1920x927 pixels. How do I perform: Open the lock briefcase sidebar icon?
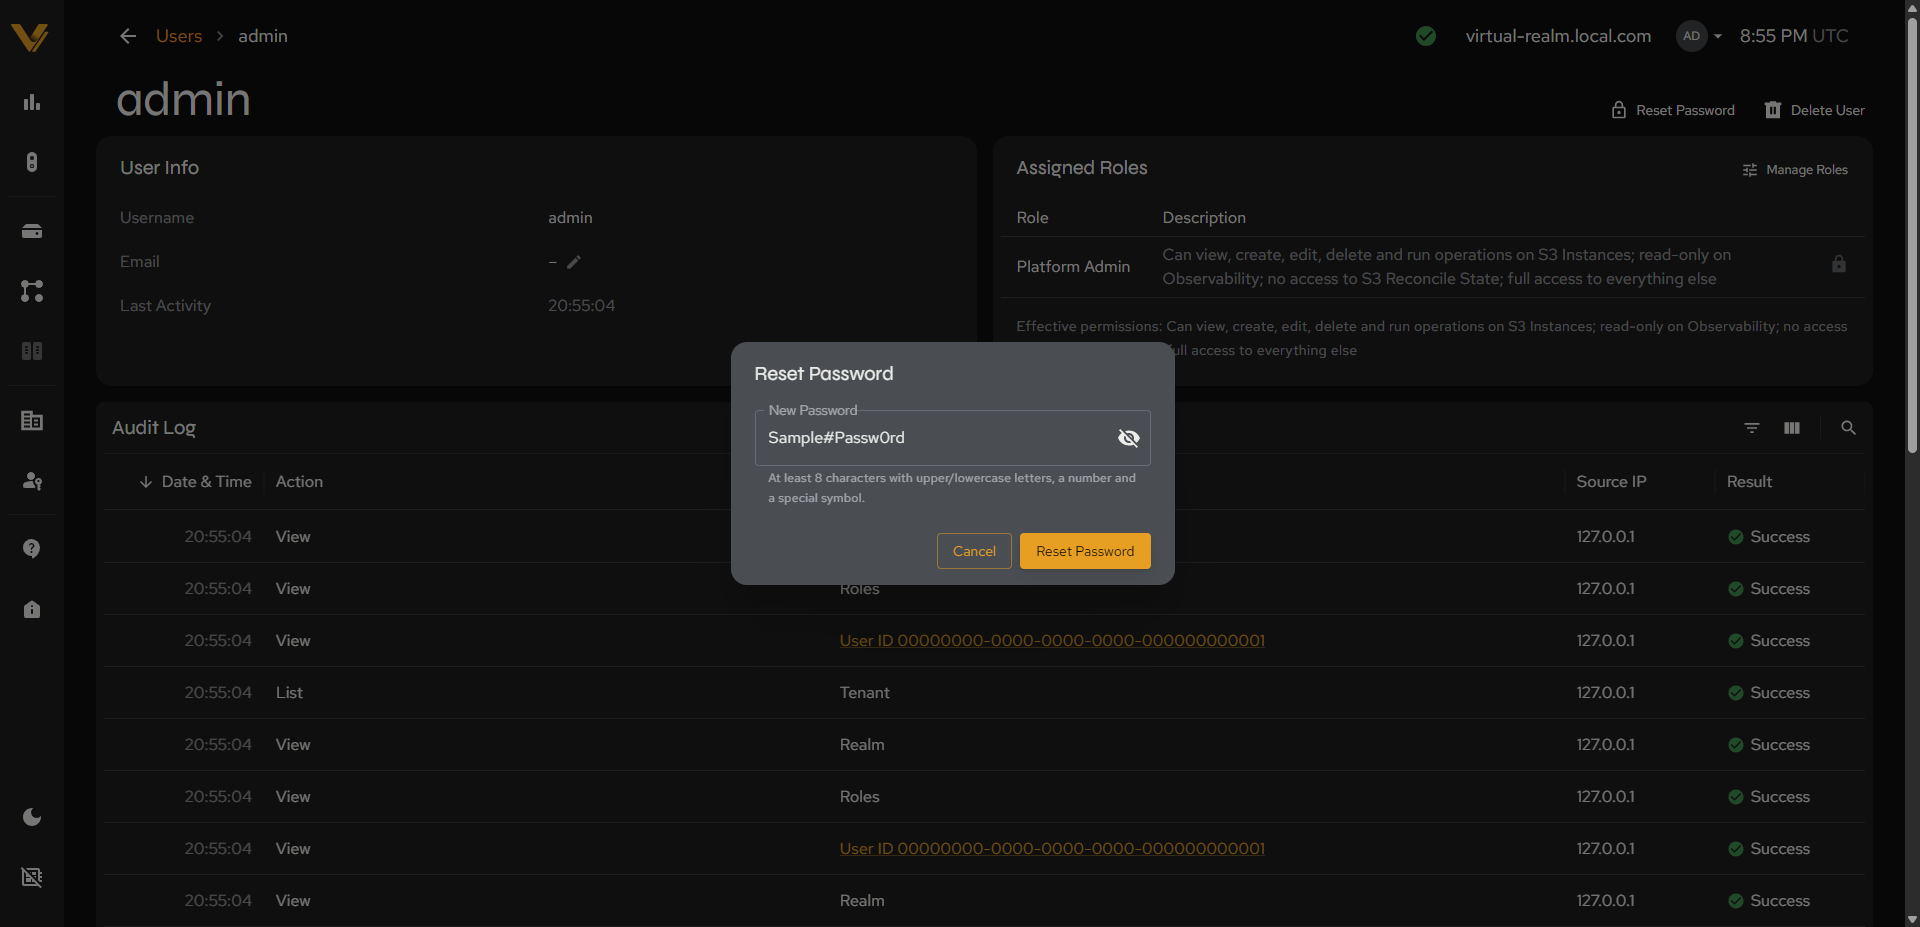[32, 609]
